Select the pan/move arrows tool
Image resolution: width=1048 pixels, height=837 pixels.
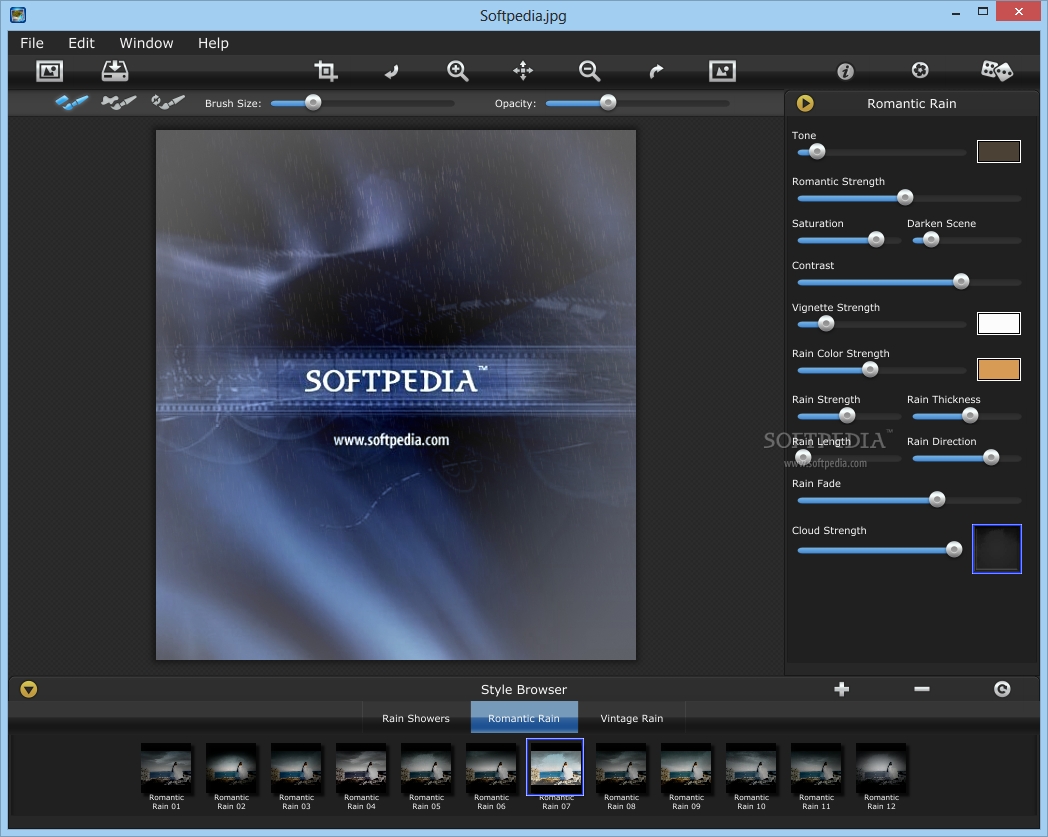pos(523,71)
